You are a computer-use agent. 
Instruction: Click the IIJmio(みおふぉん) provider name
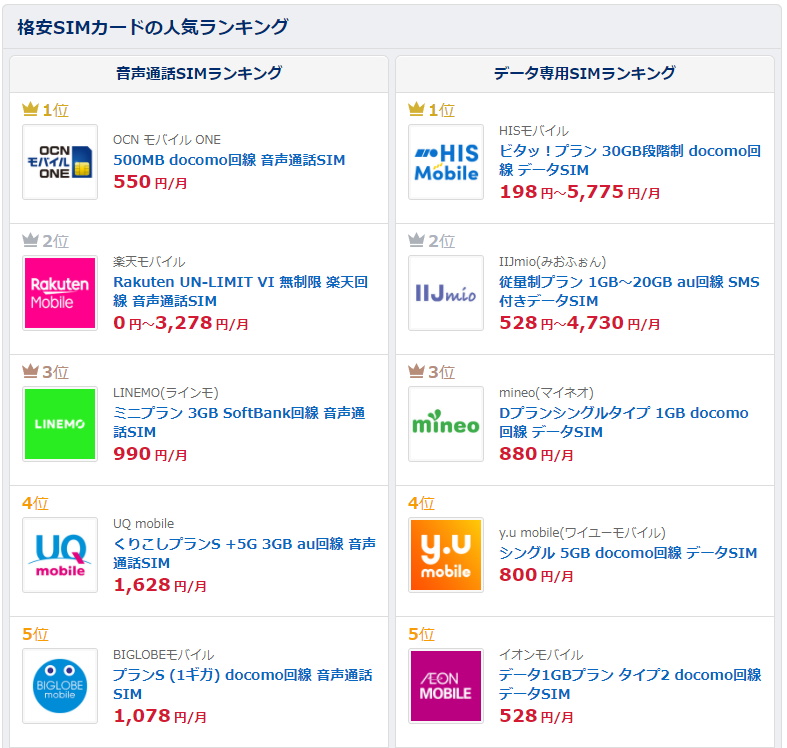pos(553,262)
